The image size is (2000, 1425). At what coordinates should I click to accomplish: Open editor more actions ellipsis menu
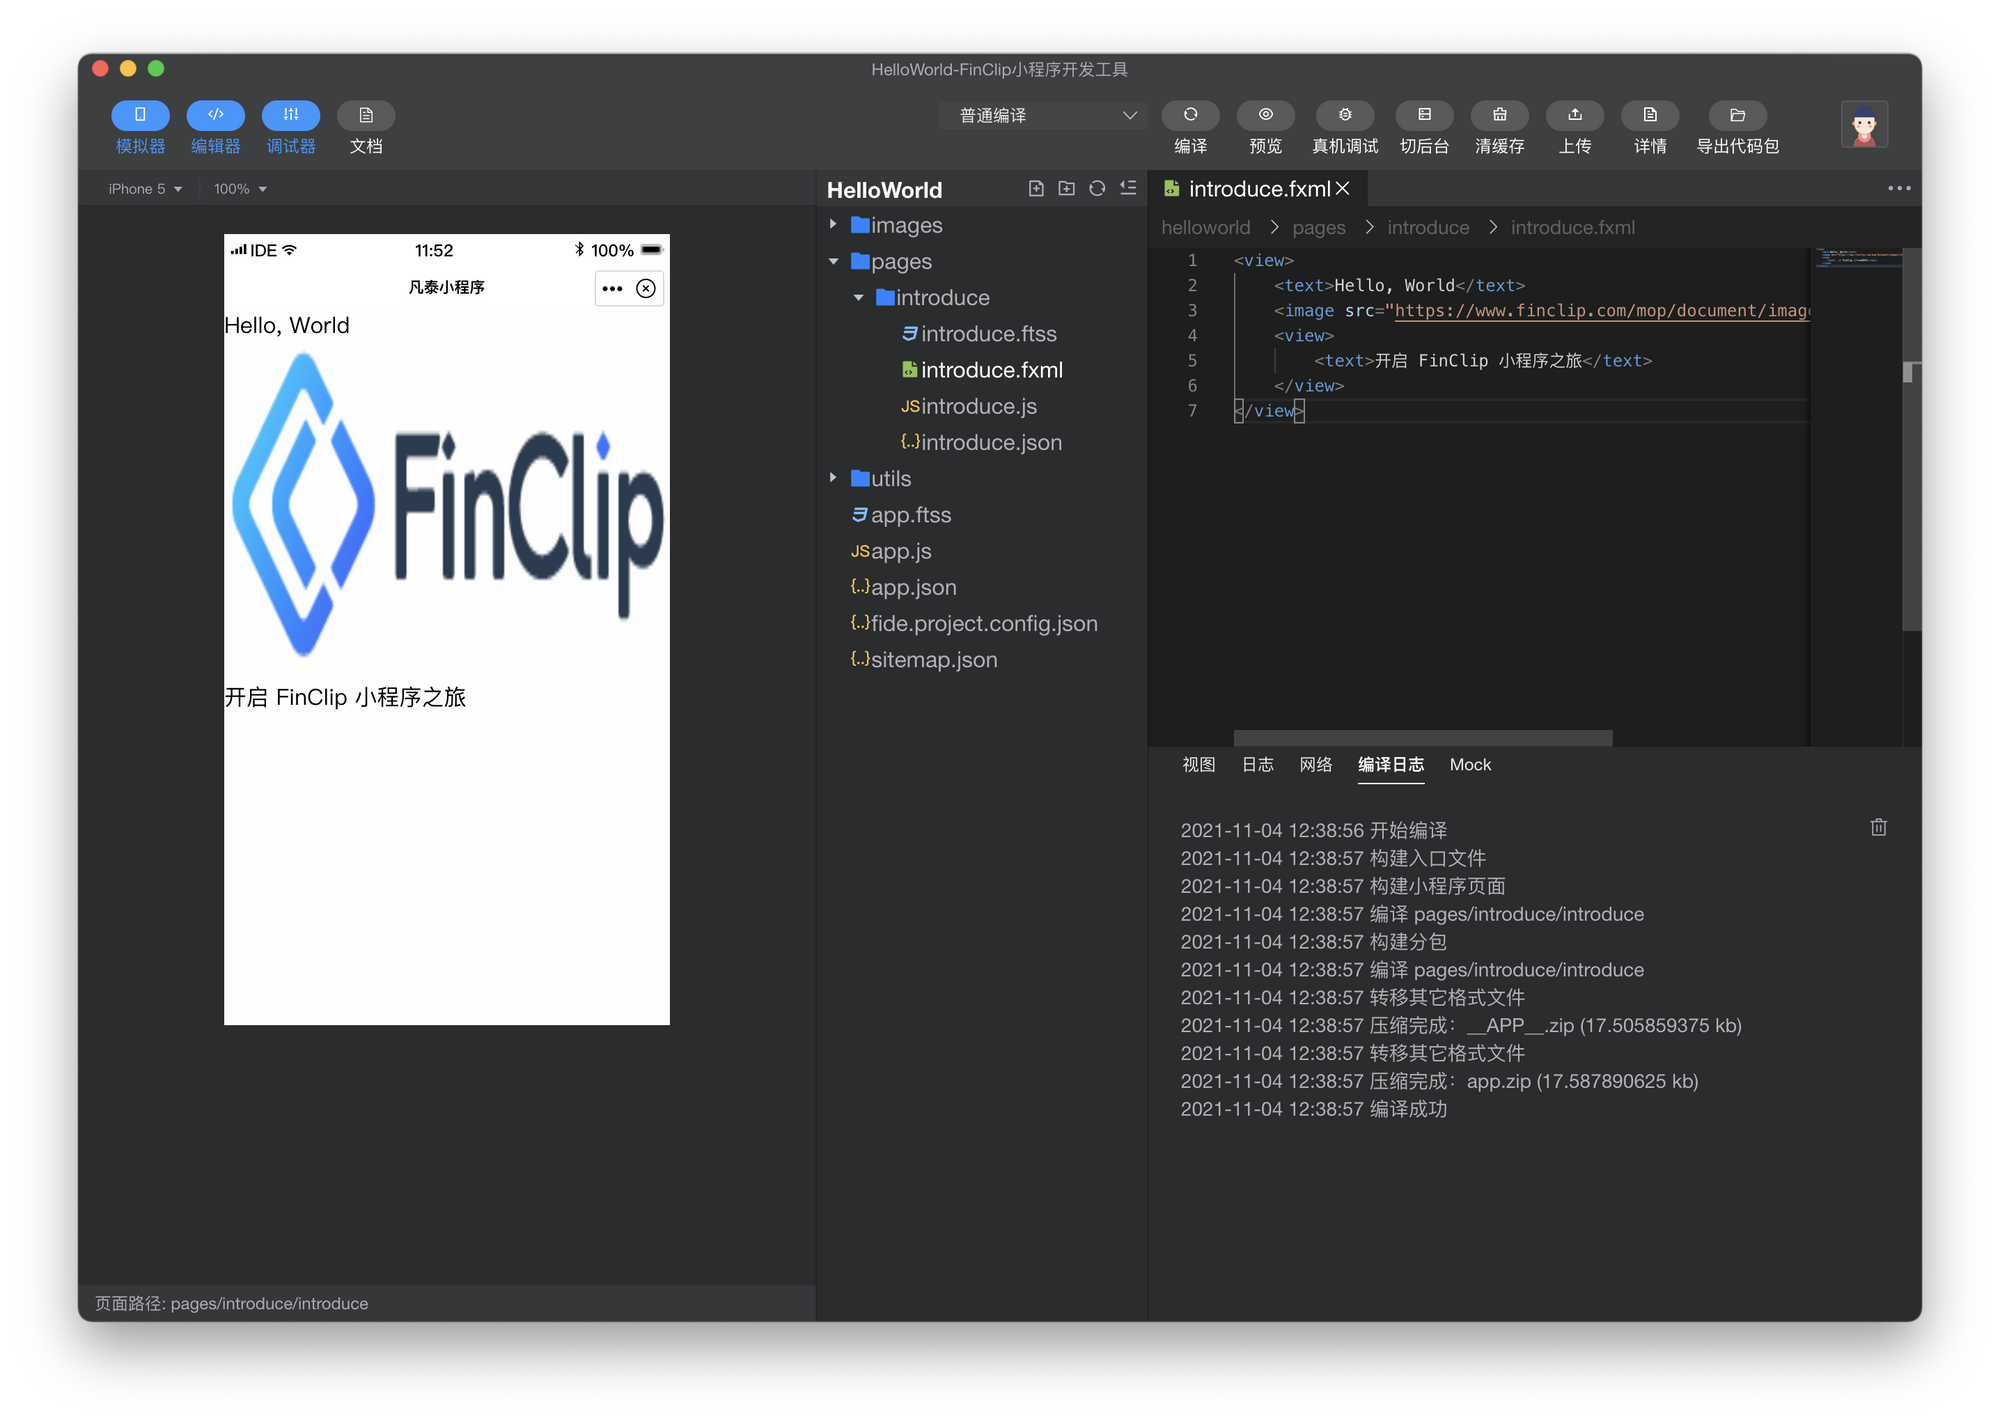pos(1899,188)
